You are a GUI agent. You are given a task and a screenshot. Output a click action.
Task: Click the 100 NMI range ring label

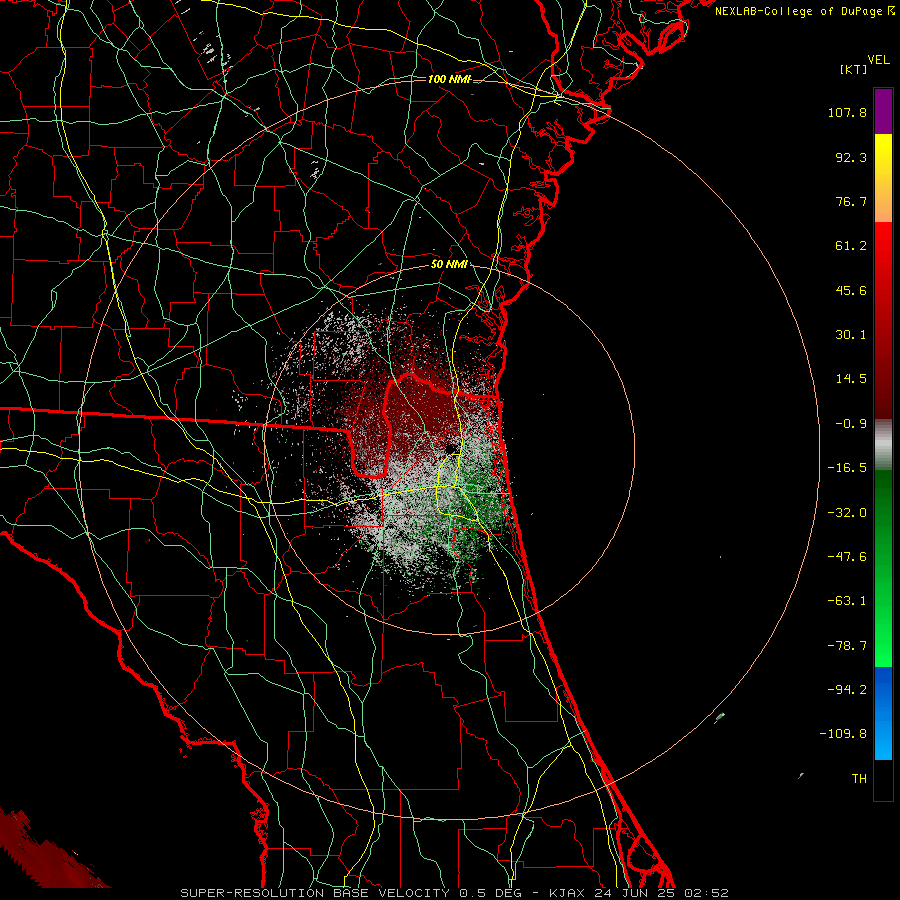[x=449, y=79]
